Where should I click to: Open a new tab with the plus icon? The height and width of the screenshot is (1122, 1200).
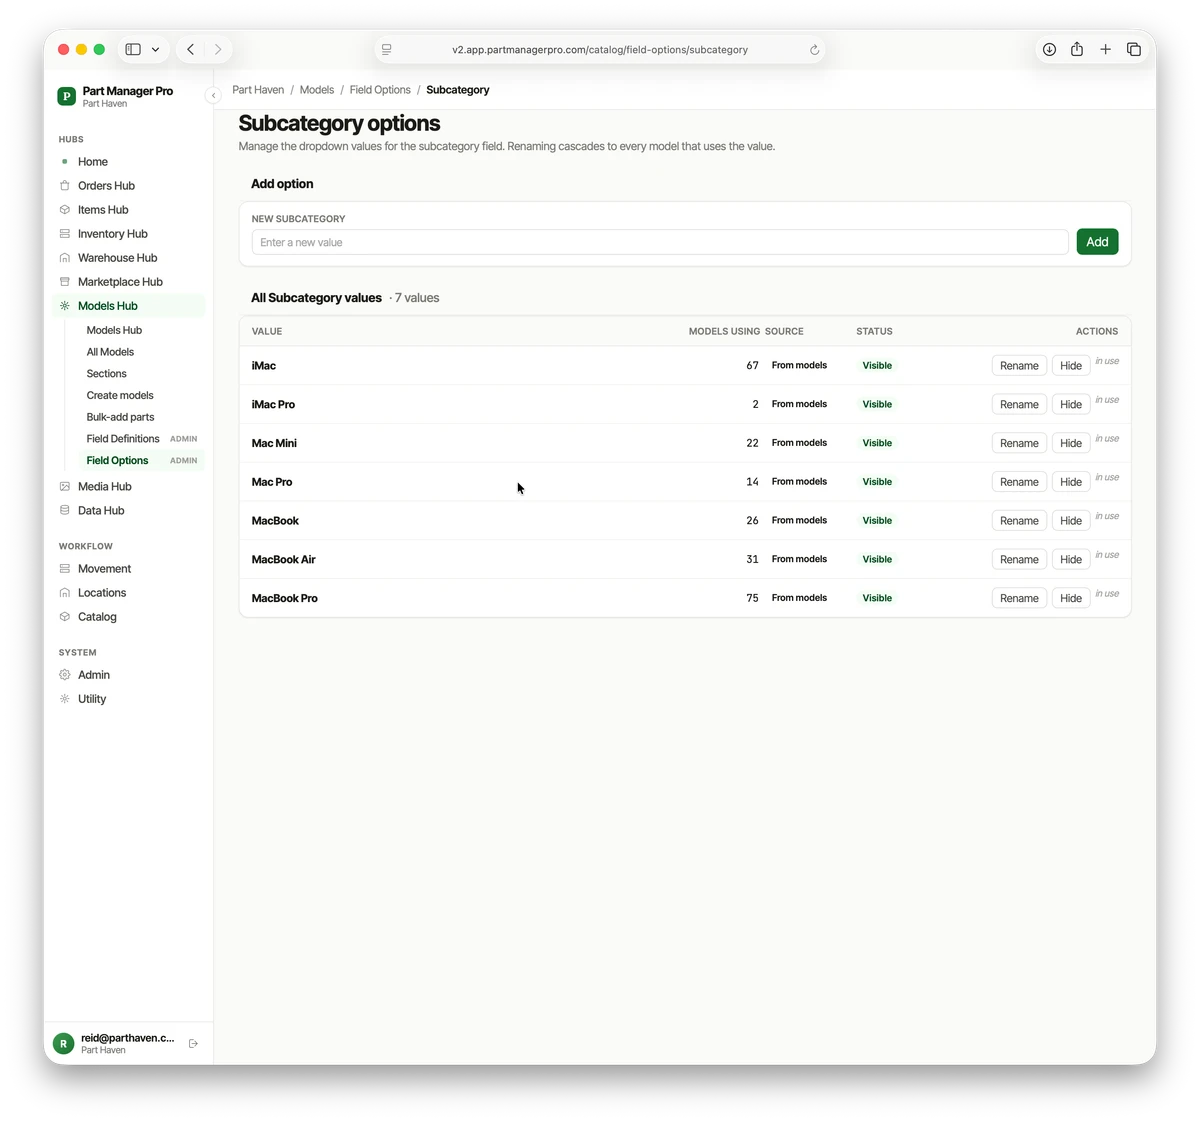1105,49
